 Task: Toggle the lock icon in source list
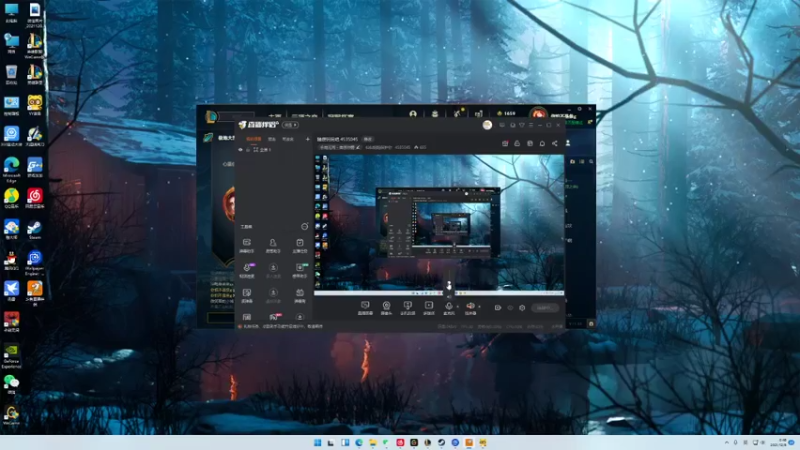pos(248,149)
